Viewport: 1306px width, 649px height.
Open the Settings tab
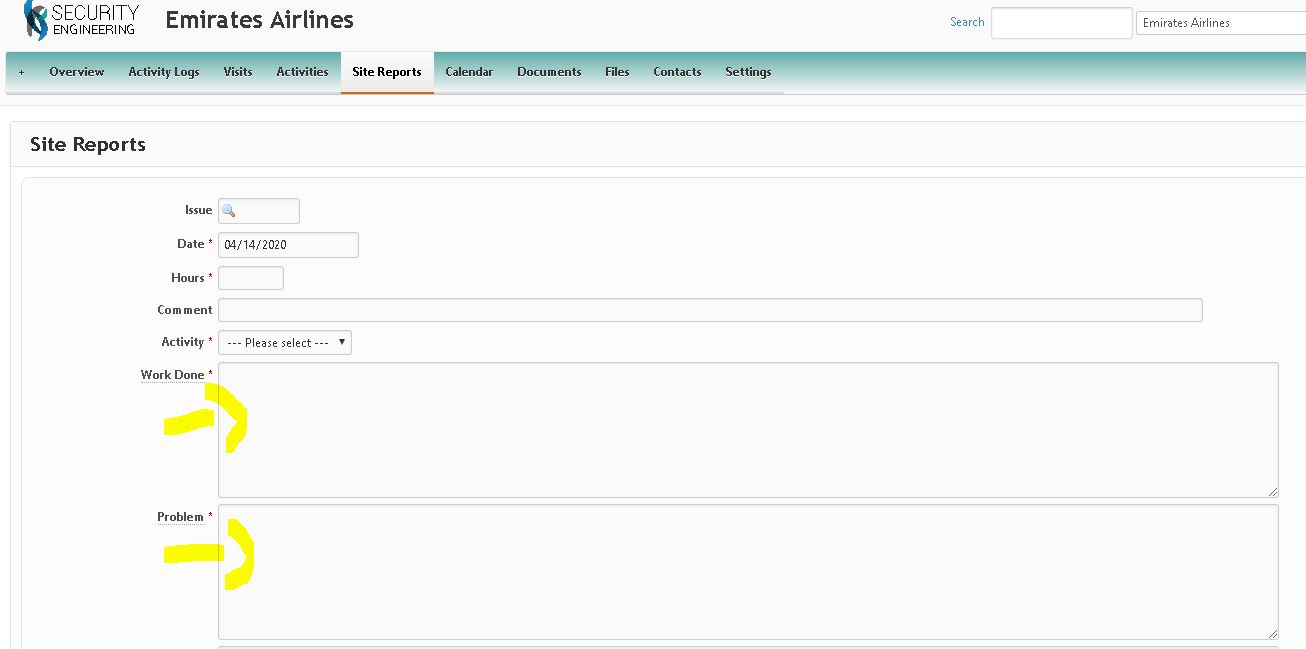[748, 72]
